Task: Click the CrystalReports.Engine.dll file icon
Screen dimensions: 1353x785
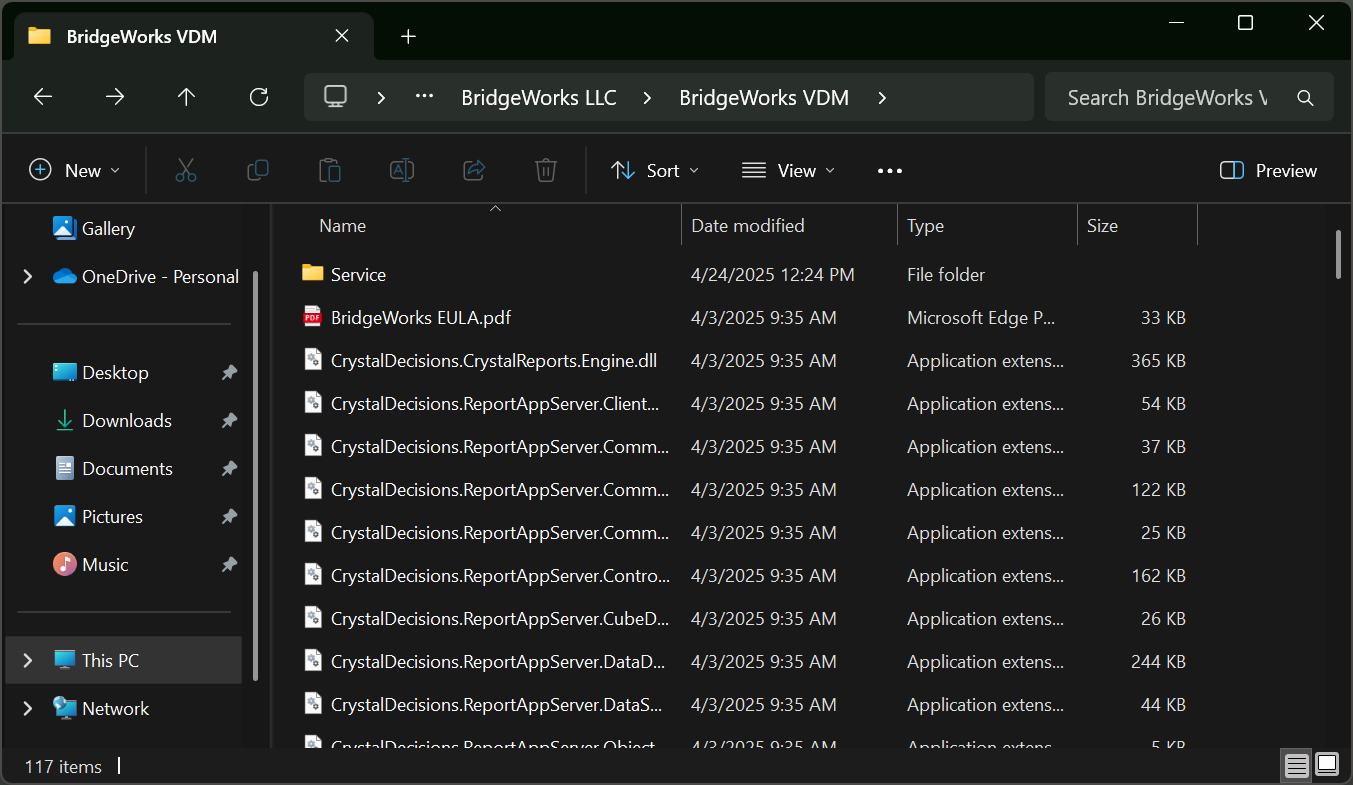Action: point(313,360)
